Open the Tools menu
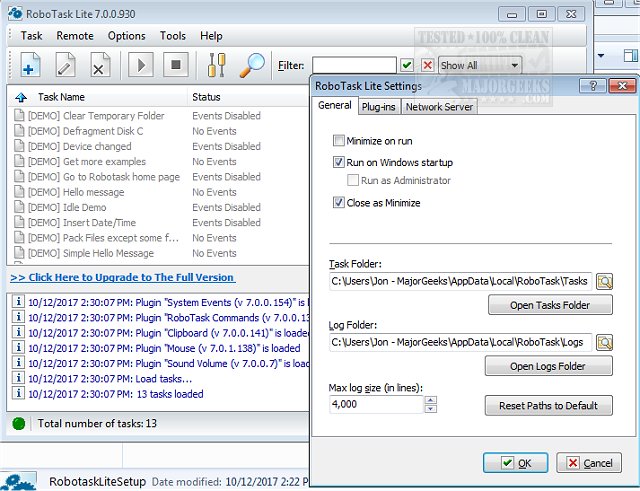The width and height of the screenshot is (640, 491). pos(173,36)
